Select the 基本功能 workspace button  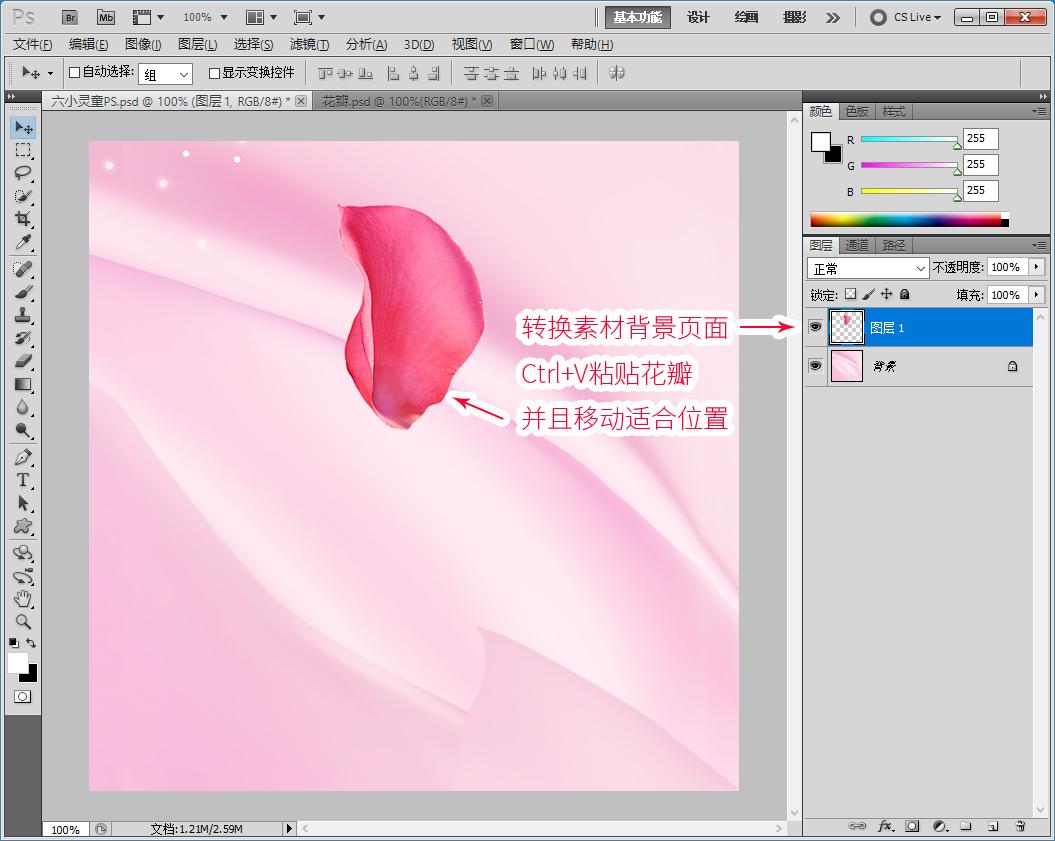pos(638,17)
